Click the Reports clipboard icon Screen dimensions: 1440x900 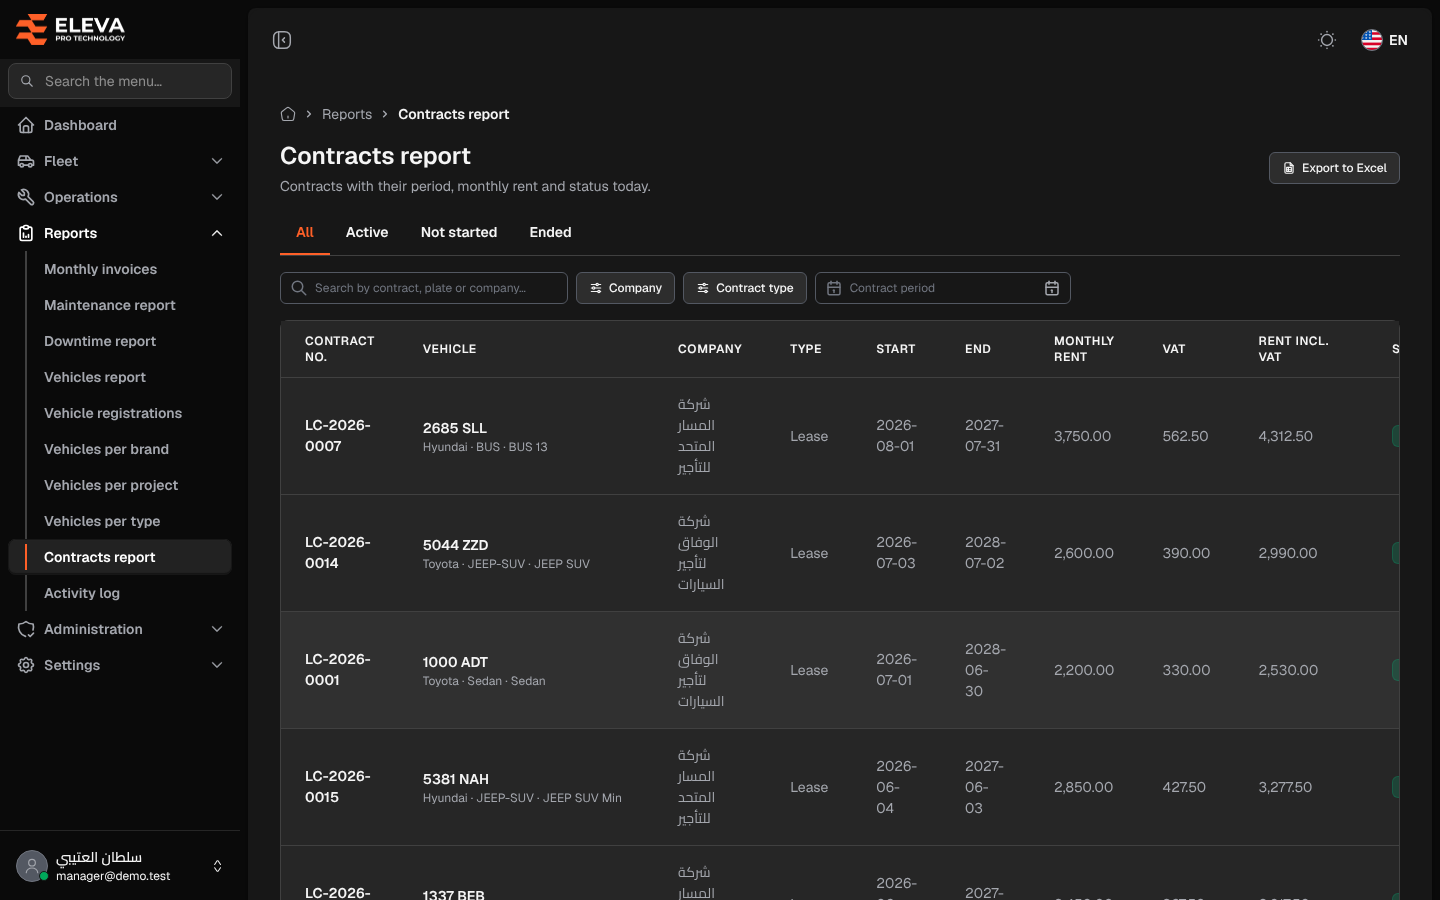26,233
